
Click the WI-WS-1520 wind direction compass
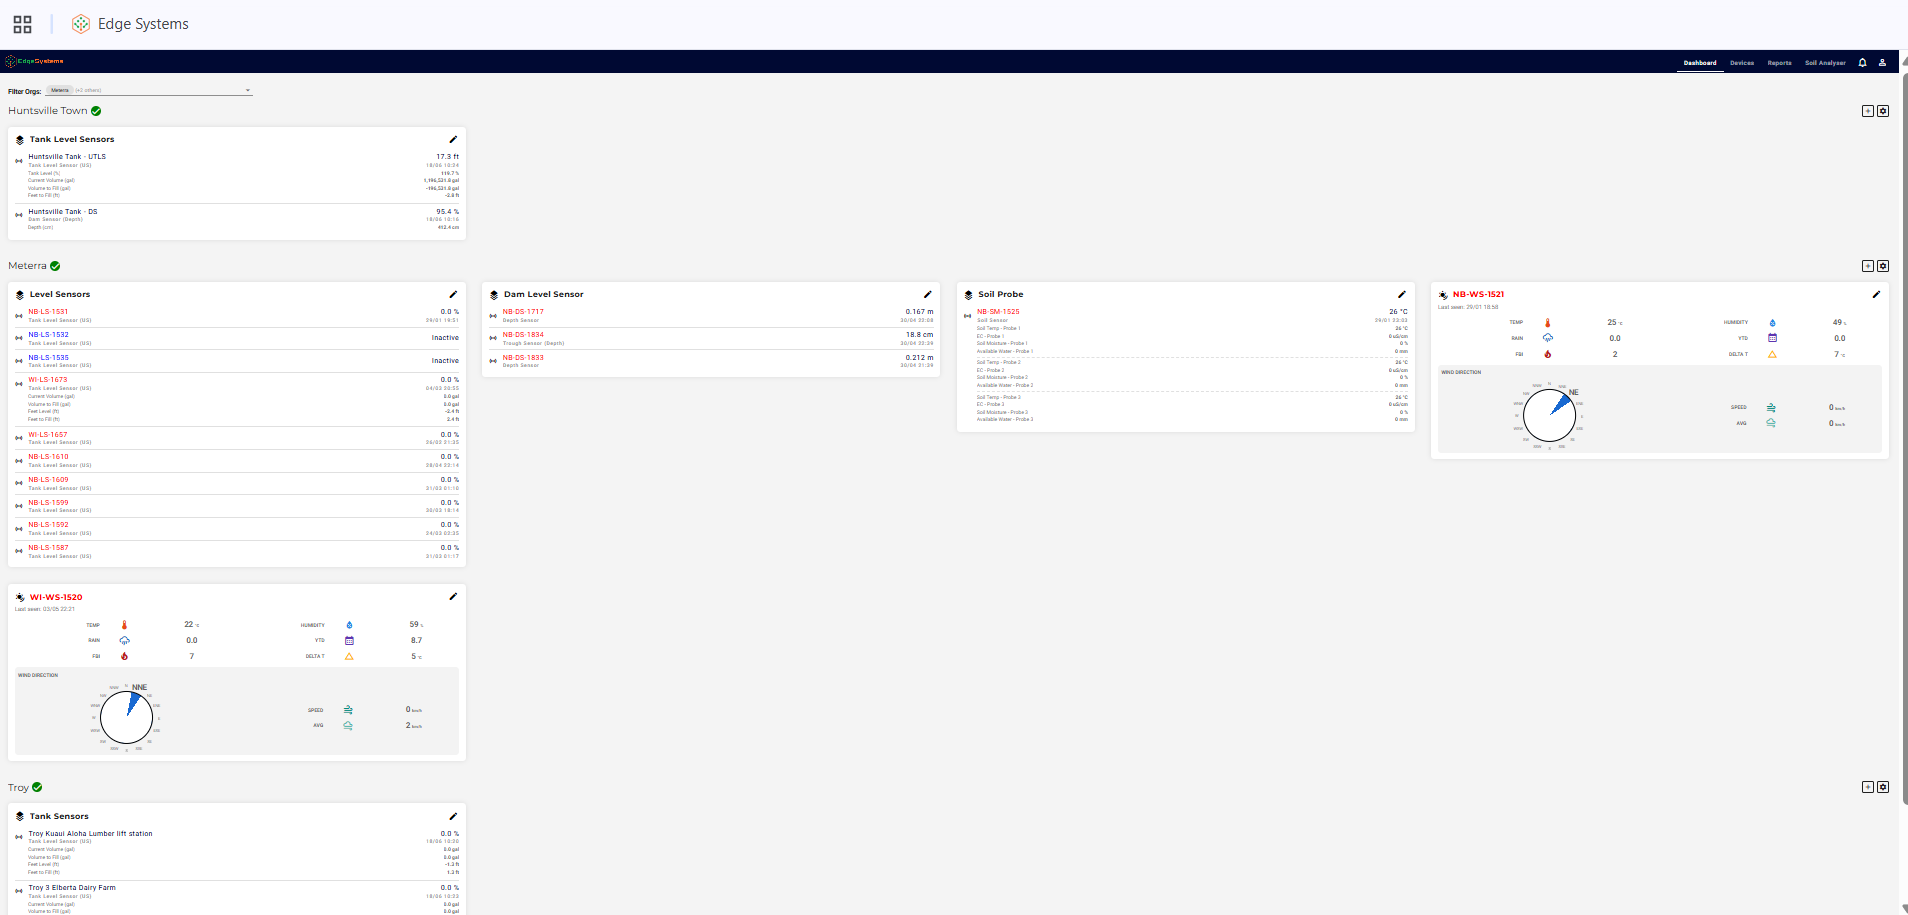126,717
